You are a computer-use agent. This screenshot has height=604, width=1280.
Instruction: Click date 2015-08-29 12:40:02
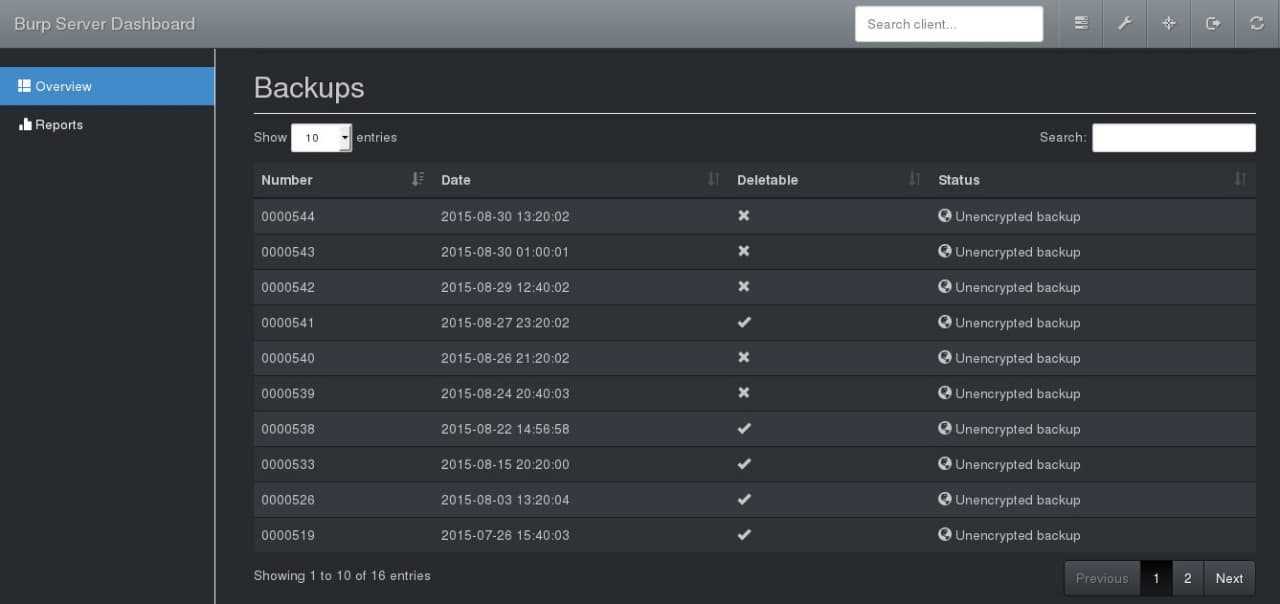click(505, 287)
